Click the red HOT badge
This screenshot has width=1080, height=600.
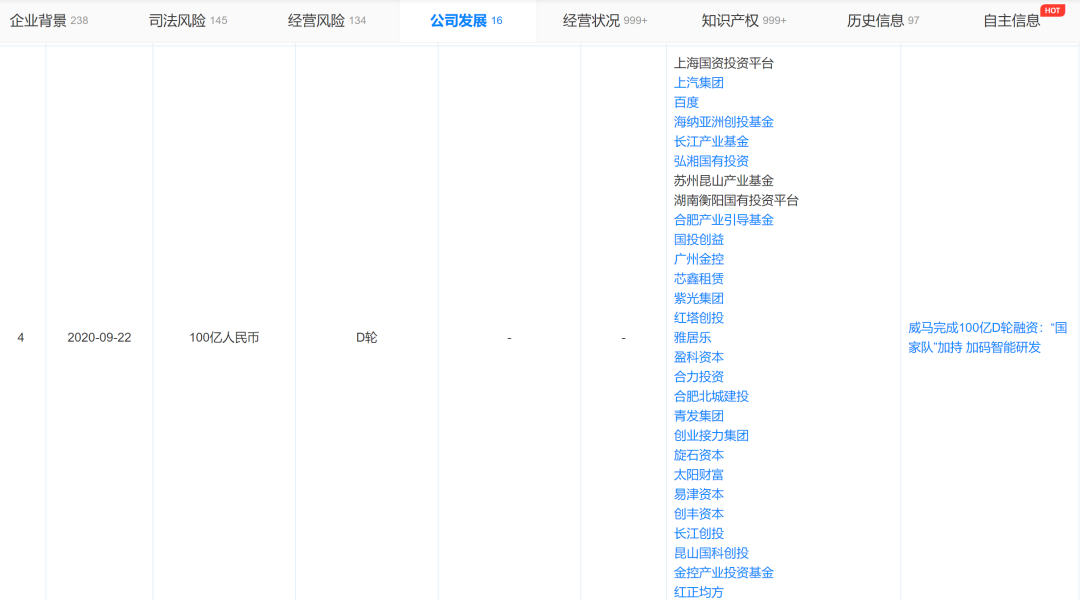click(x=1052, y=10)
